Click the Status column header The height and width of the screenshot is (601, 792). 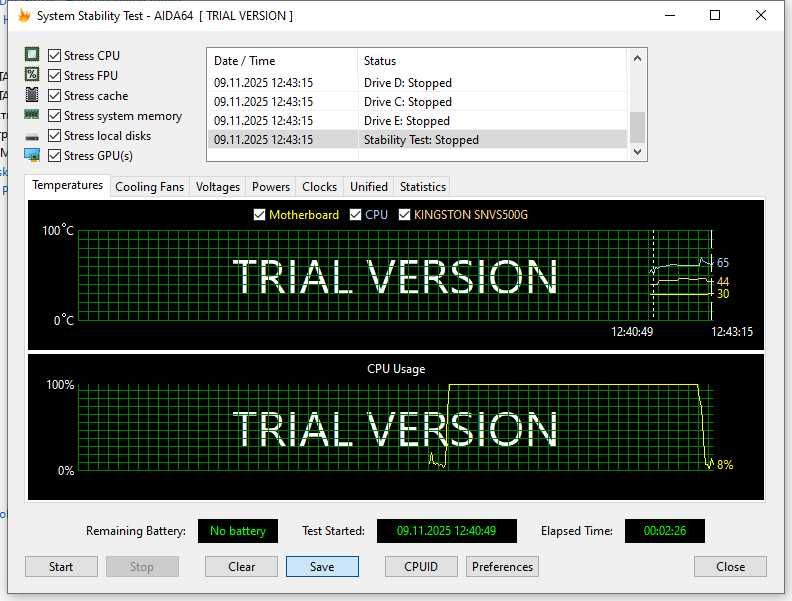[x=492, y=61]
